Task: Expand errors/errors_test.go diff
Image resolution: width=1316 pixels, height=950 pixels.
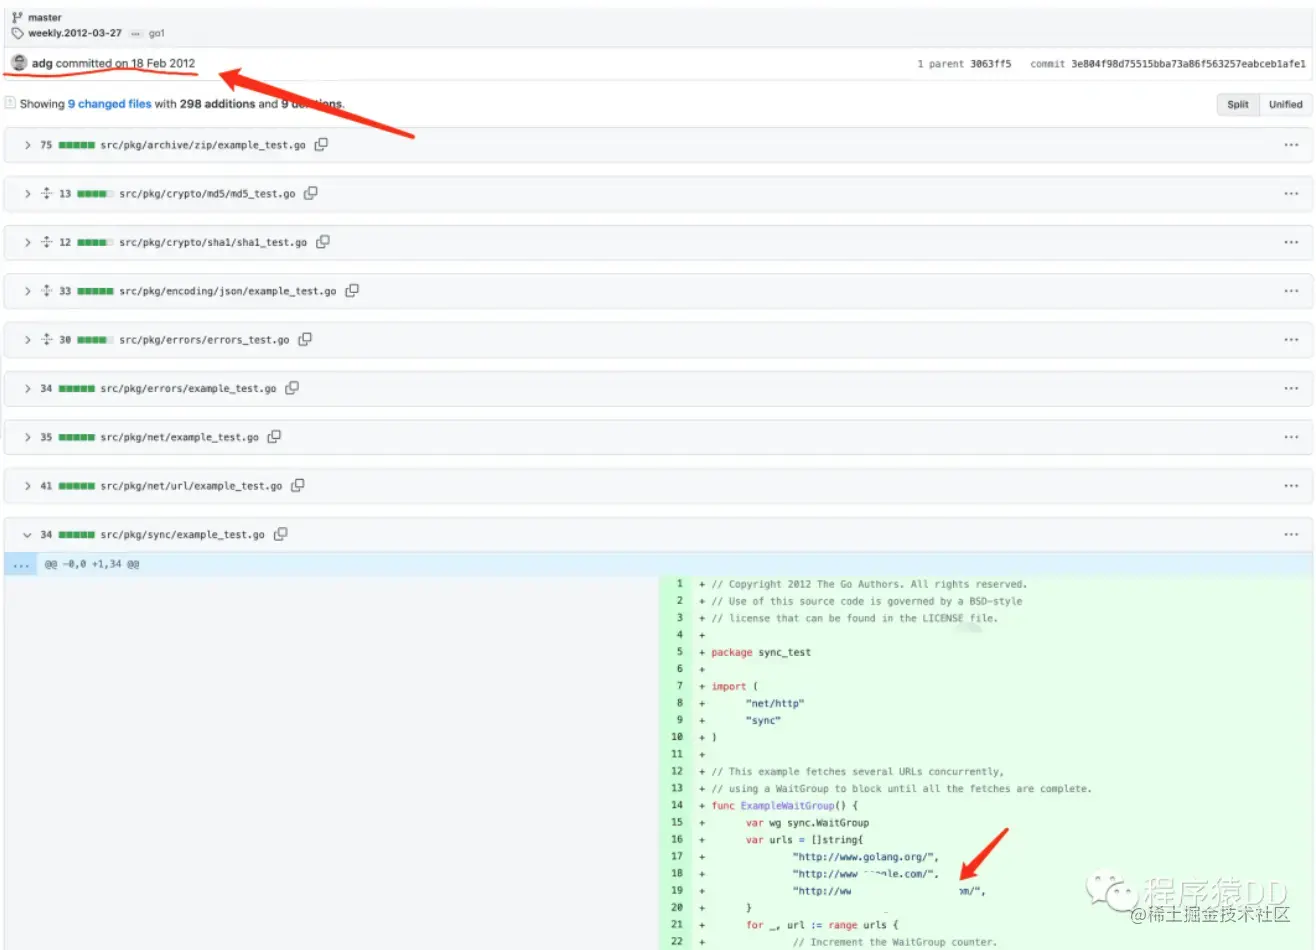Action: (x=27, y=340)
